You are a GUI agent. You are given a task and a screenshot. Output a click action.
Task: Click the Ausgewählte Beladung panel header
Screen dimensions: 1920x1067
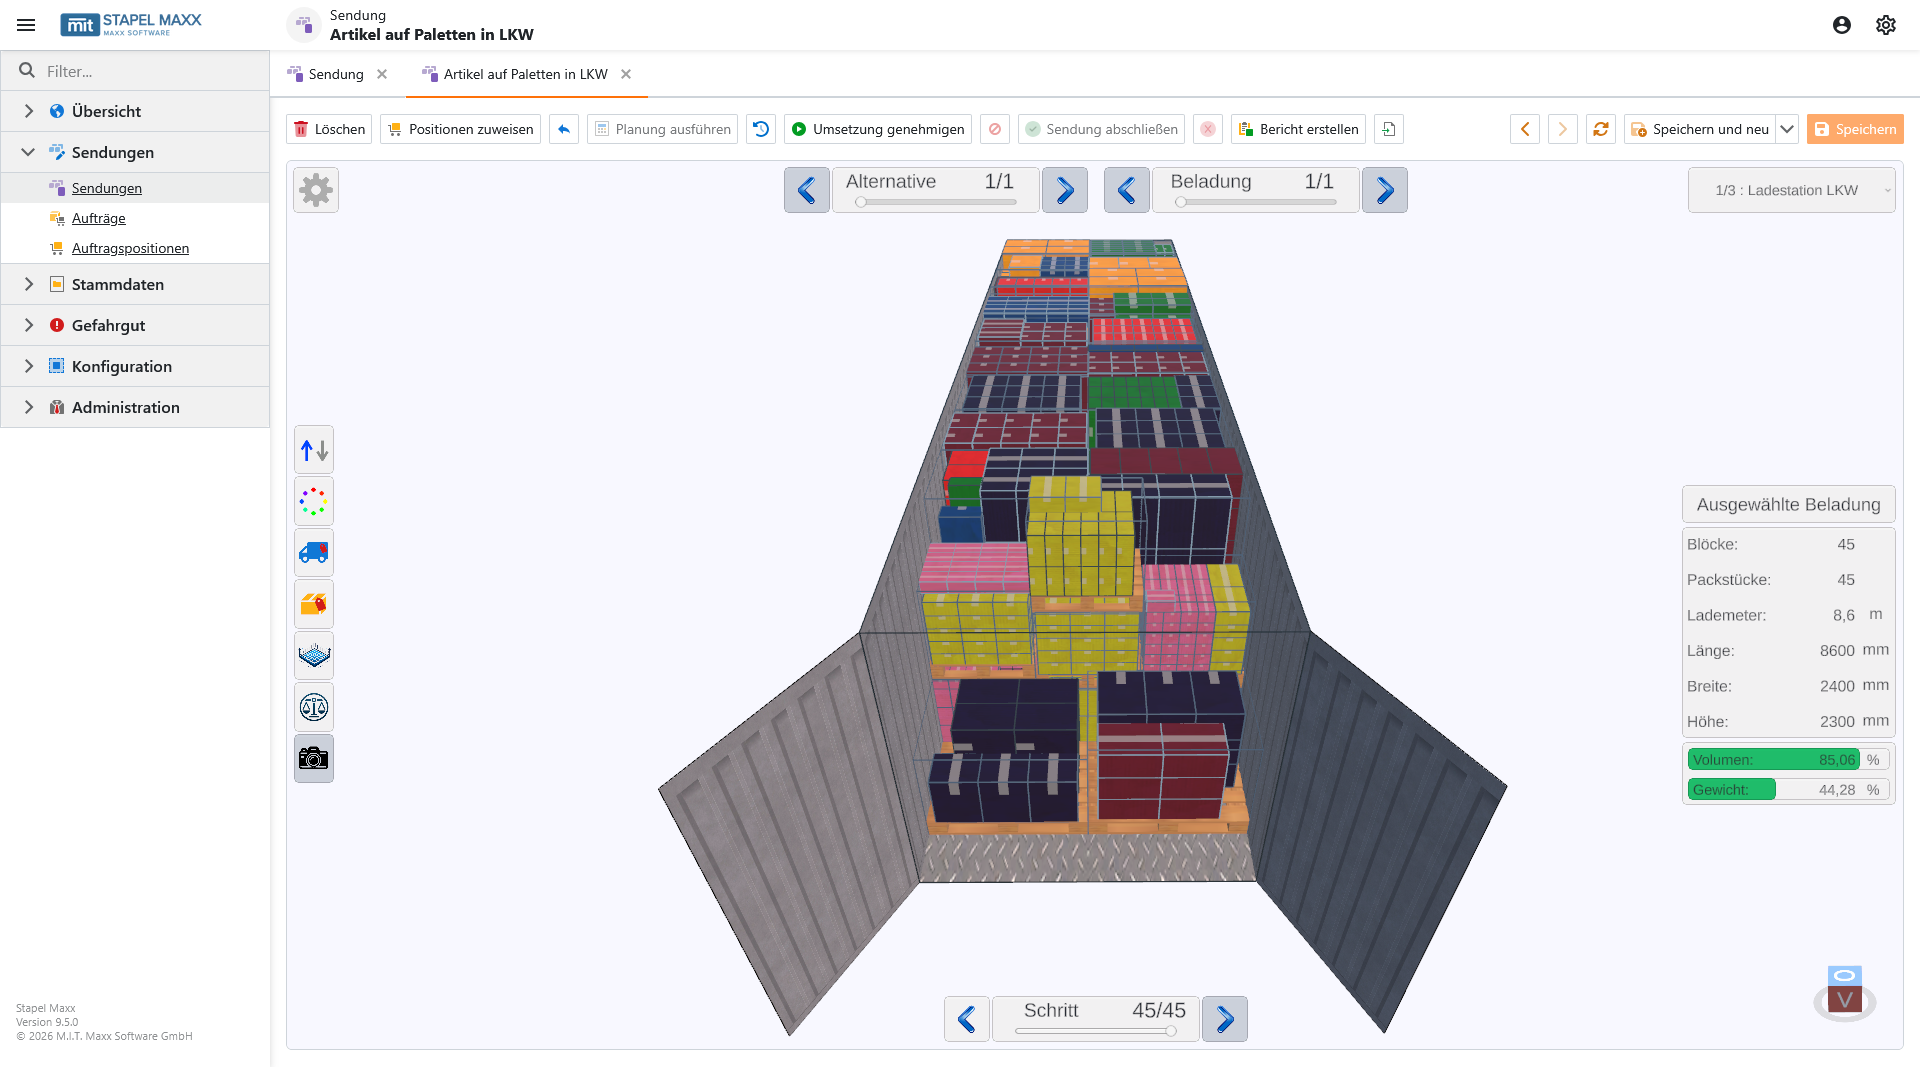click(1789, 505)
